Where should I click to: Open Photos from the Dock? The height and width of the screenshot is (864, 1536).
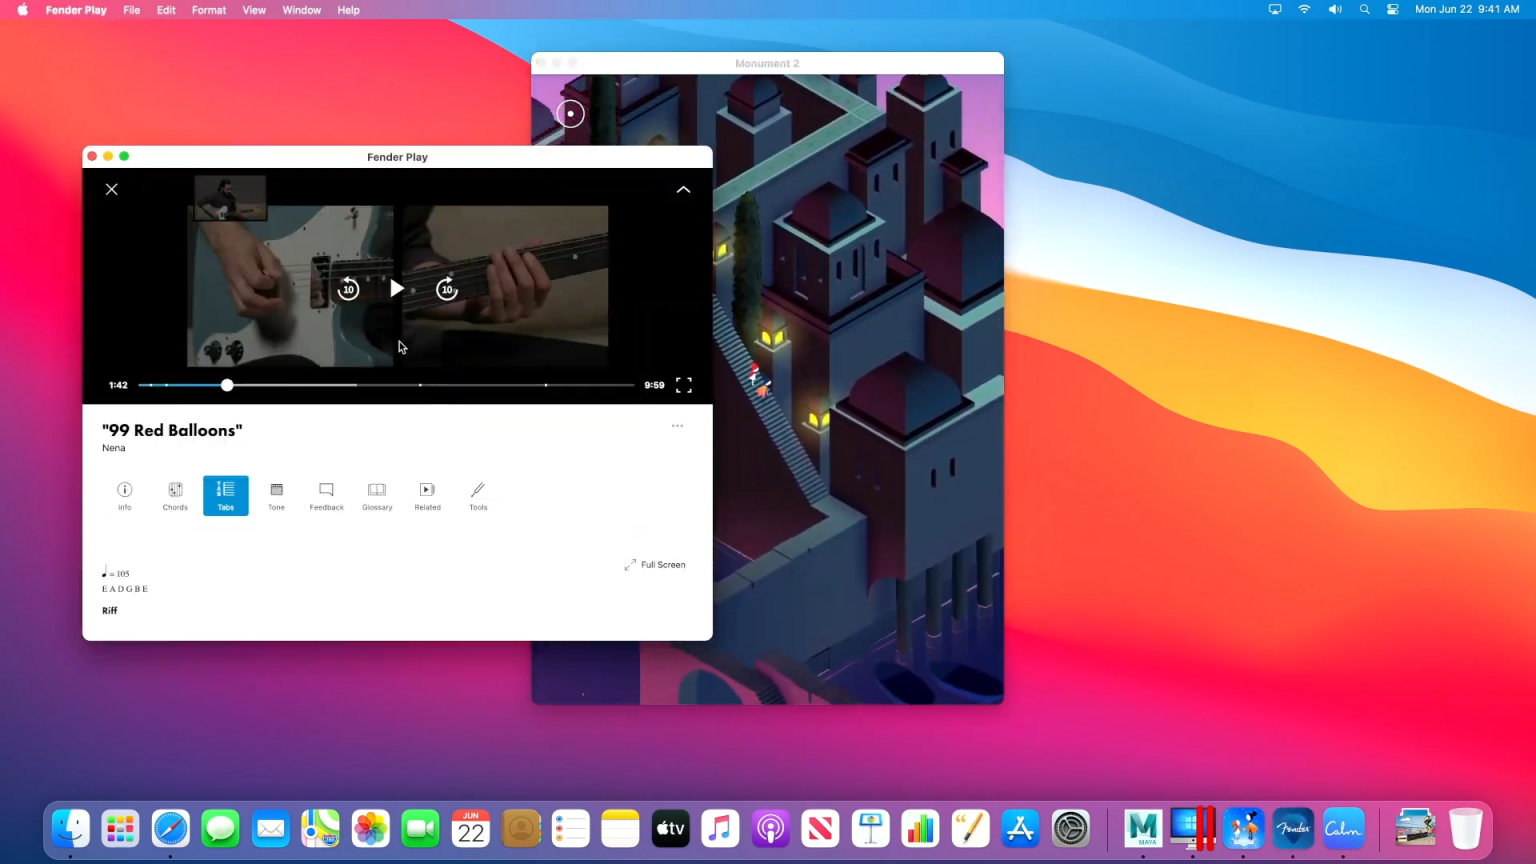tap(370, 828)
